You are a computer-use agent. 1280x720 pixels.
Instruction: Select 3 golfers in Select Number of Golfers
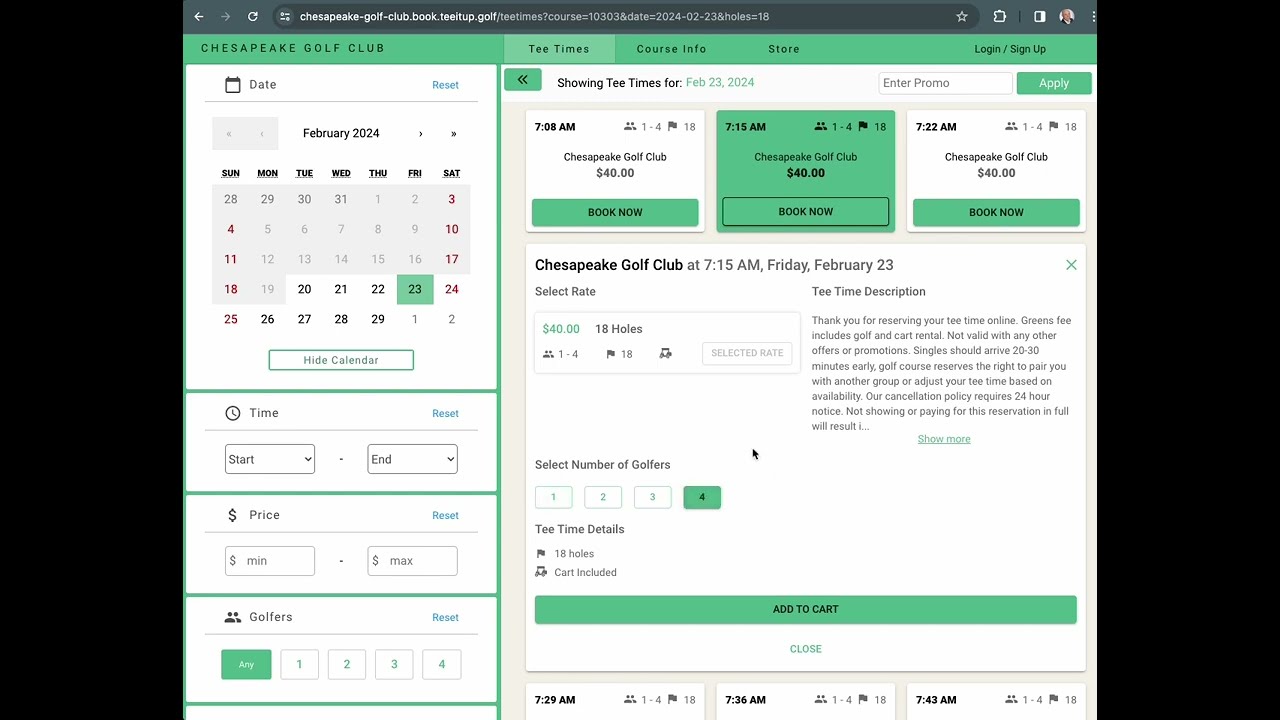click(652, 497)
